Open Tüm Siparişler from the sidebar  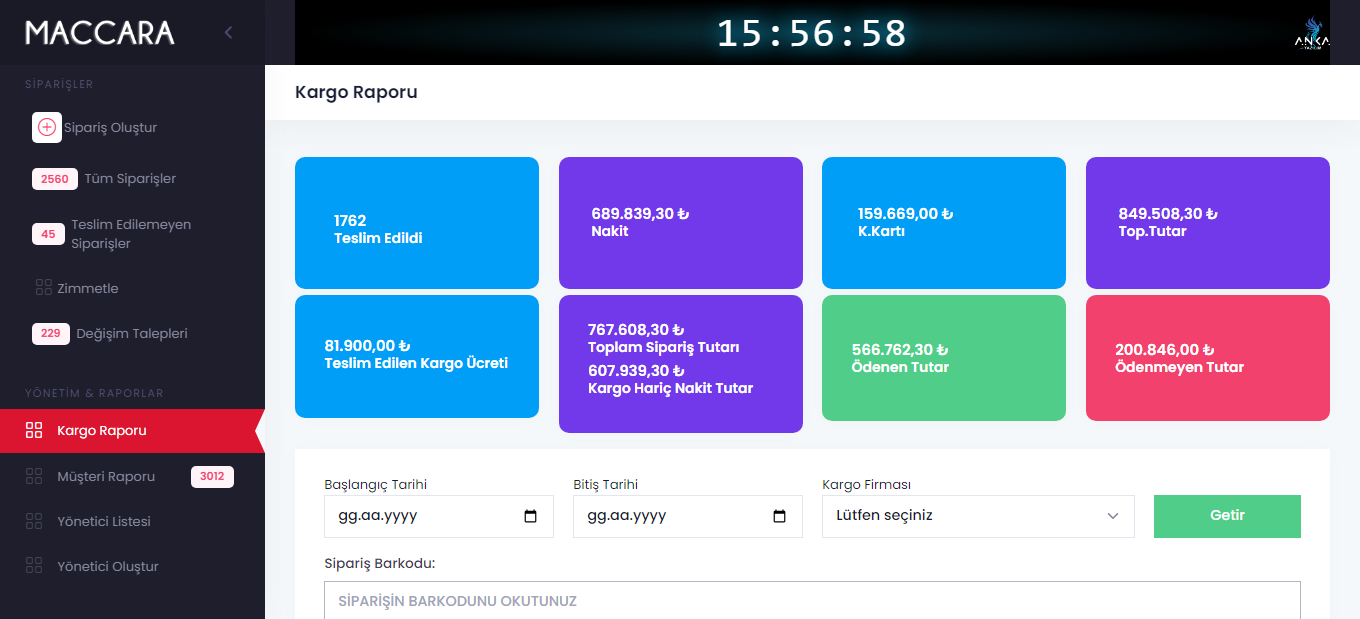(x=130, y=179)
